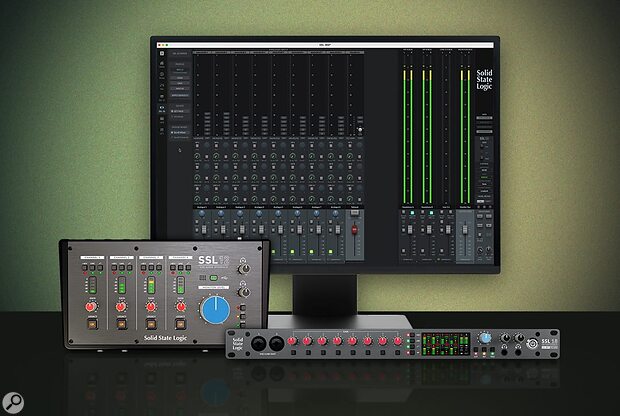Grab the fader on the highlighted monitor strip

pyautogui.click(x=465, y=229)
